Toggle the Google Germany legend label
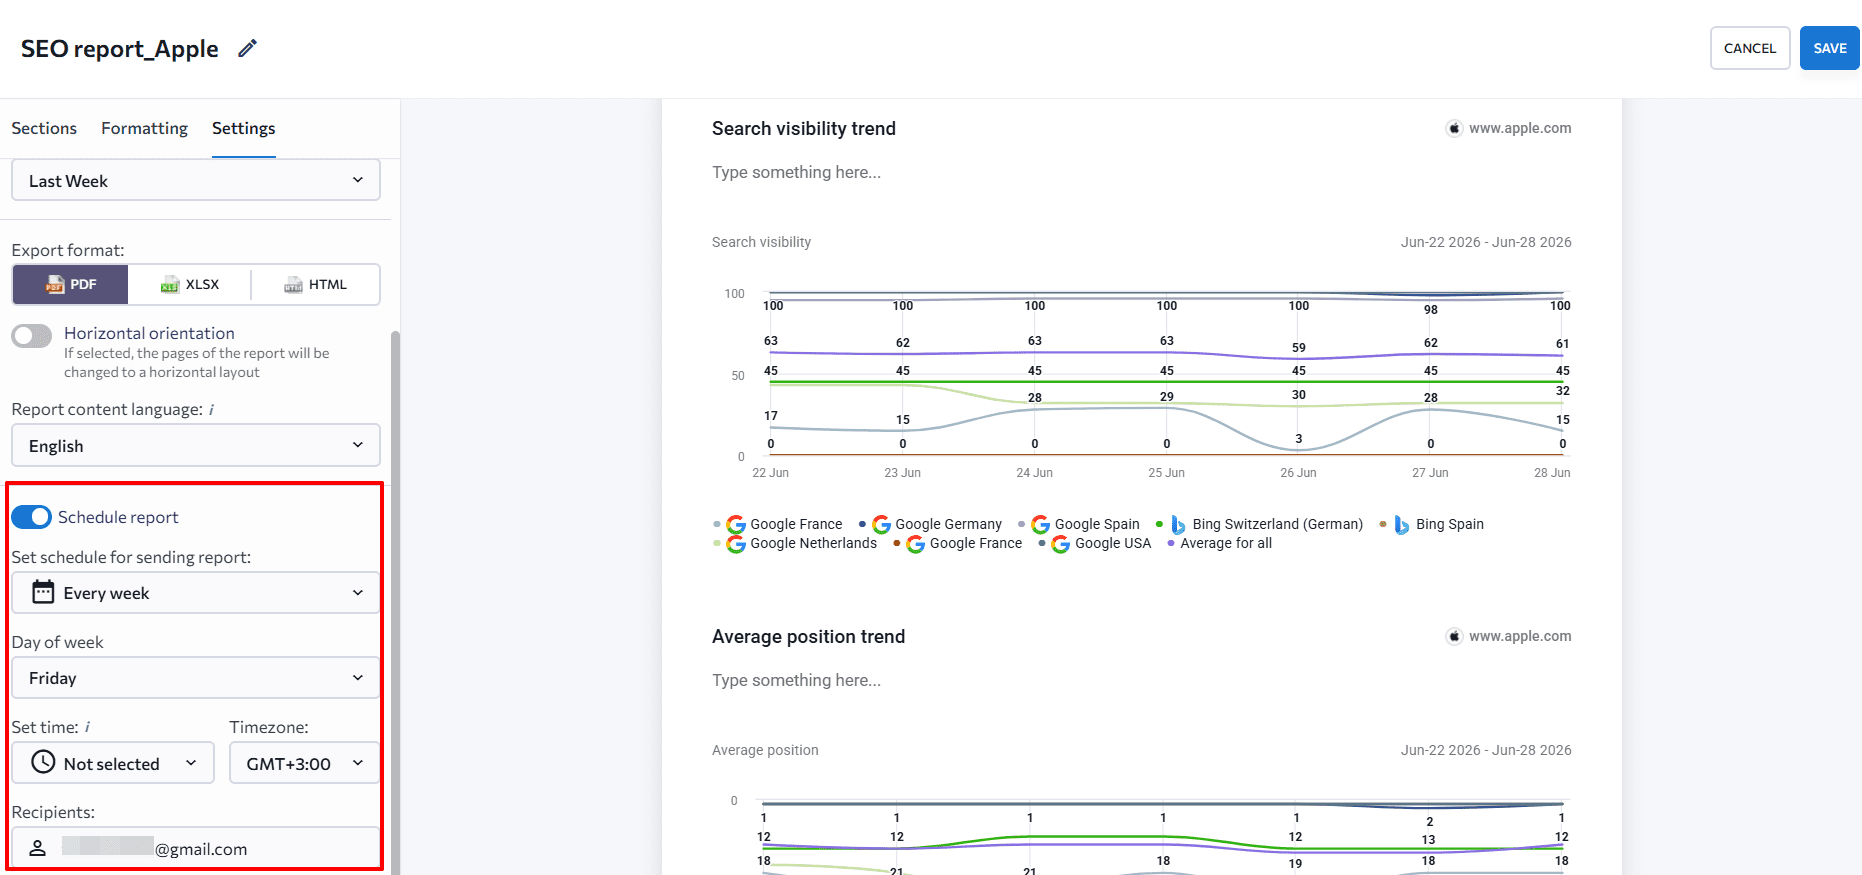The height and width of the screenshot is (875, 1862). [948, 524]
